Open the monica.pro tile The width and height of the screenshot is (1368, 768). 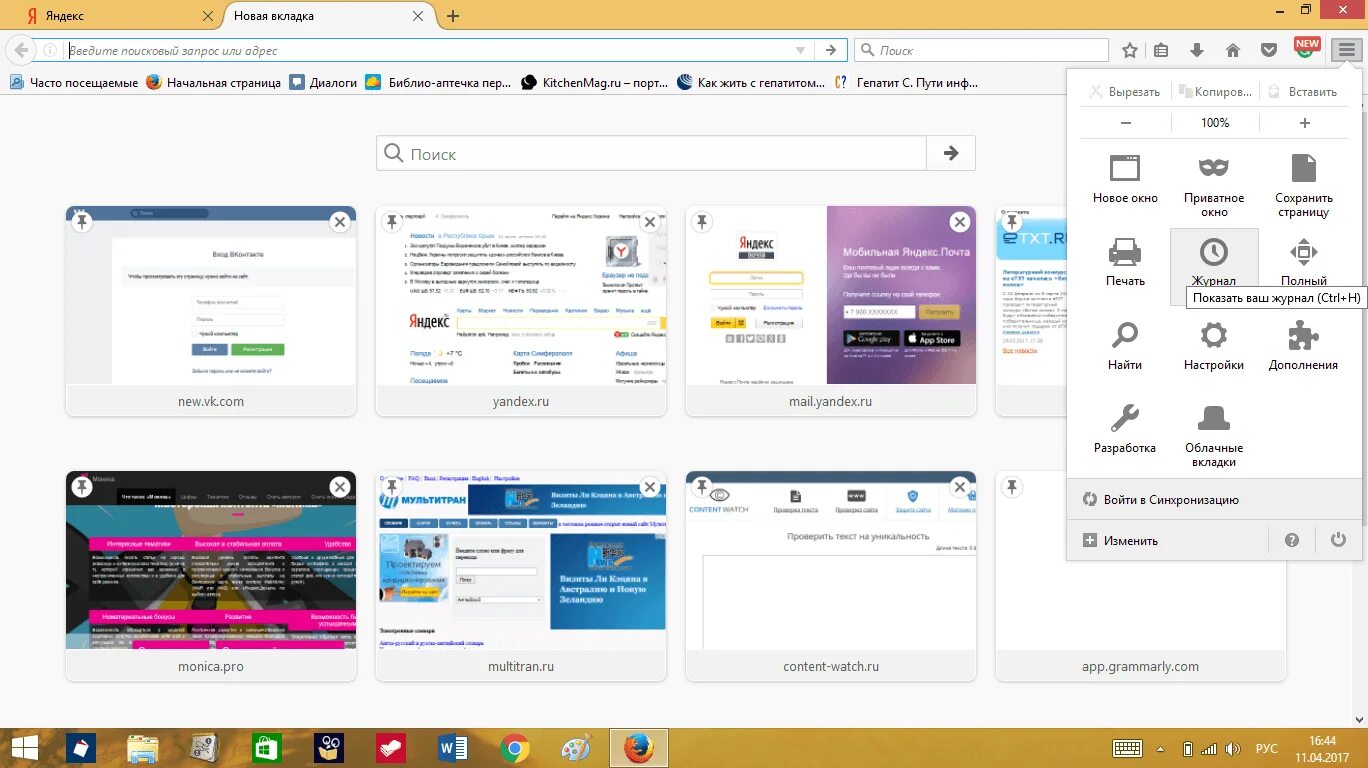pyautogui.click(x=211, y=576)
